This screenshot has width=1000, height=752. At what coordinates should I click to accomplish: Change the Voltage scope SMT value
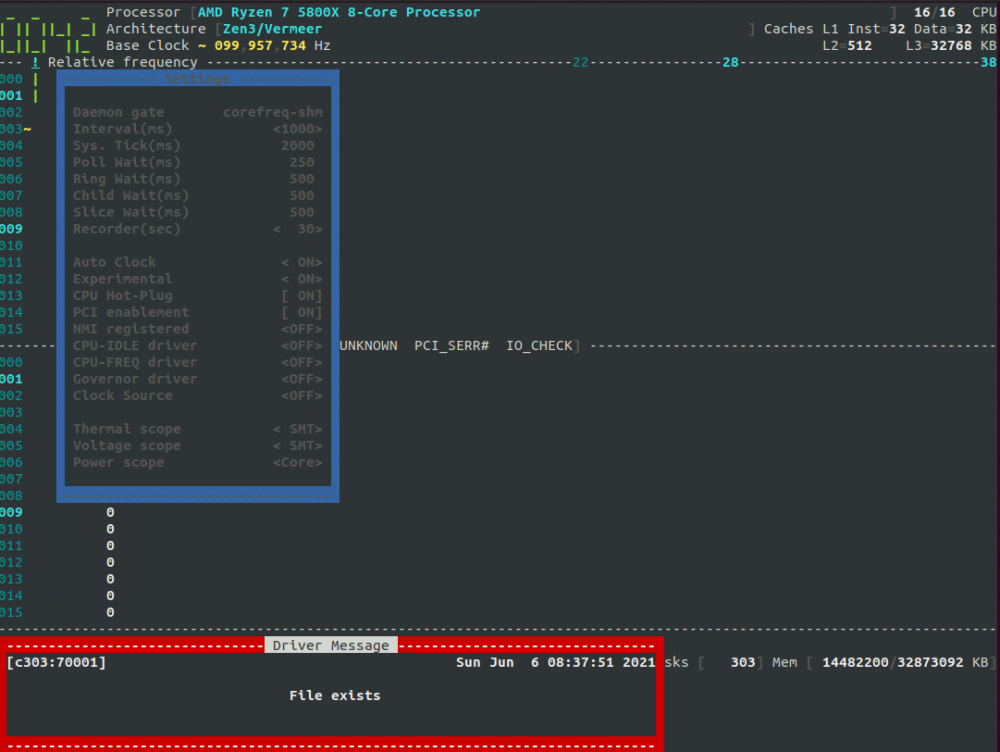tap(298, 445)
